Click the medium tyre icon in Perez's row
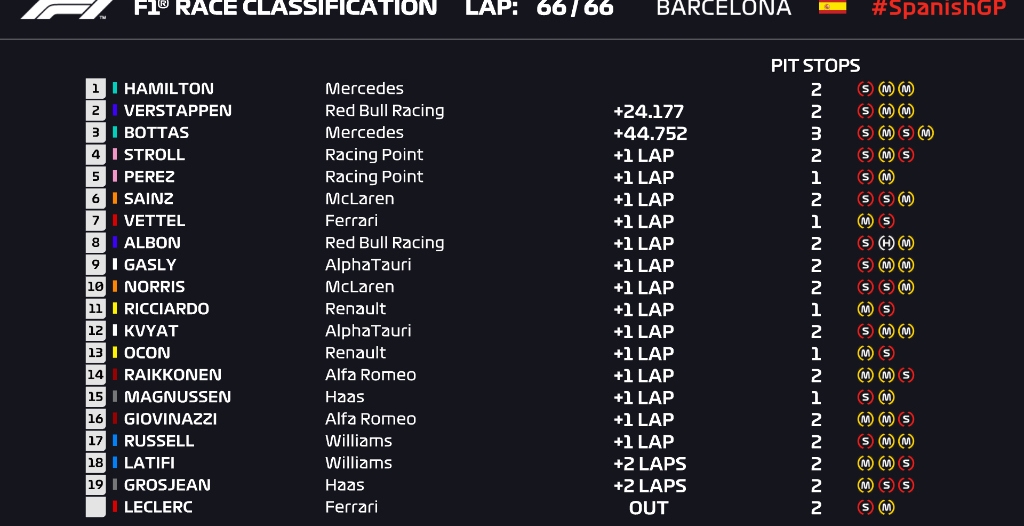Screen dimensions: 1024x526 tap(885, 177)
